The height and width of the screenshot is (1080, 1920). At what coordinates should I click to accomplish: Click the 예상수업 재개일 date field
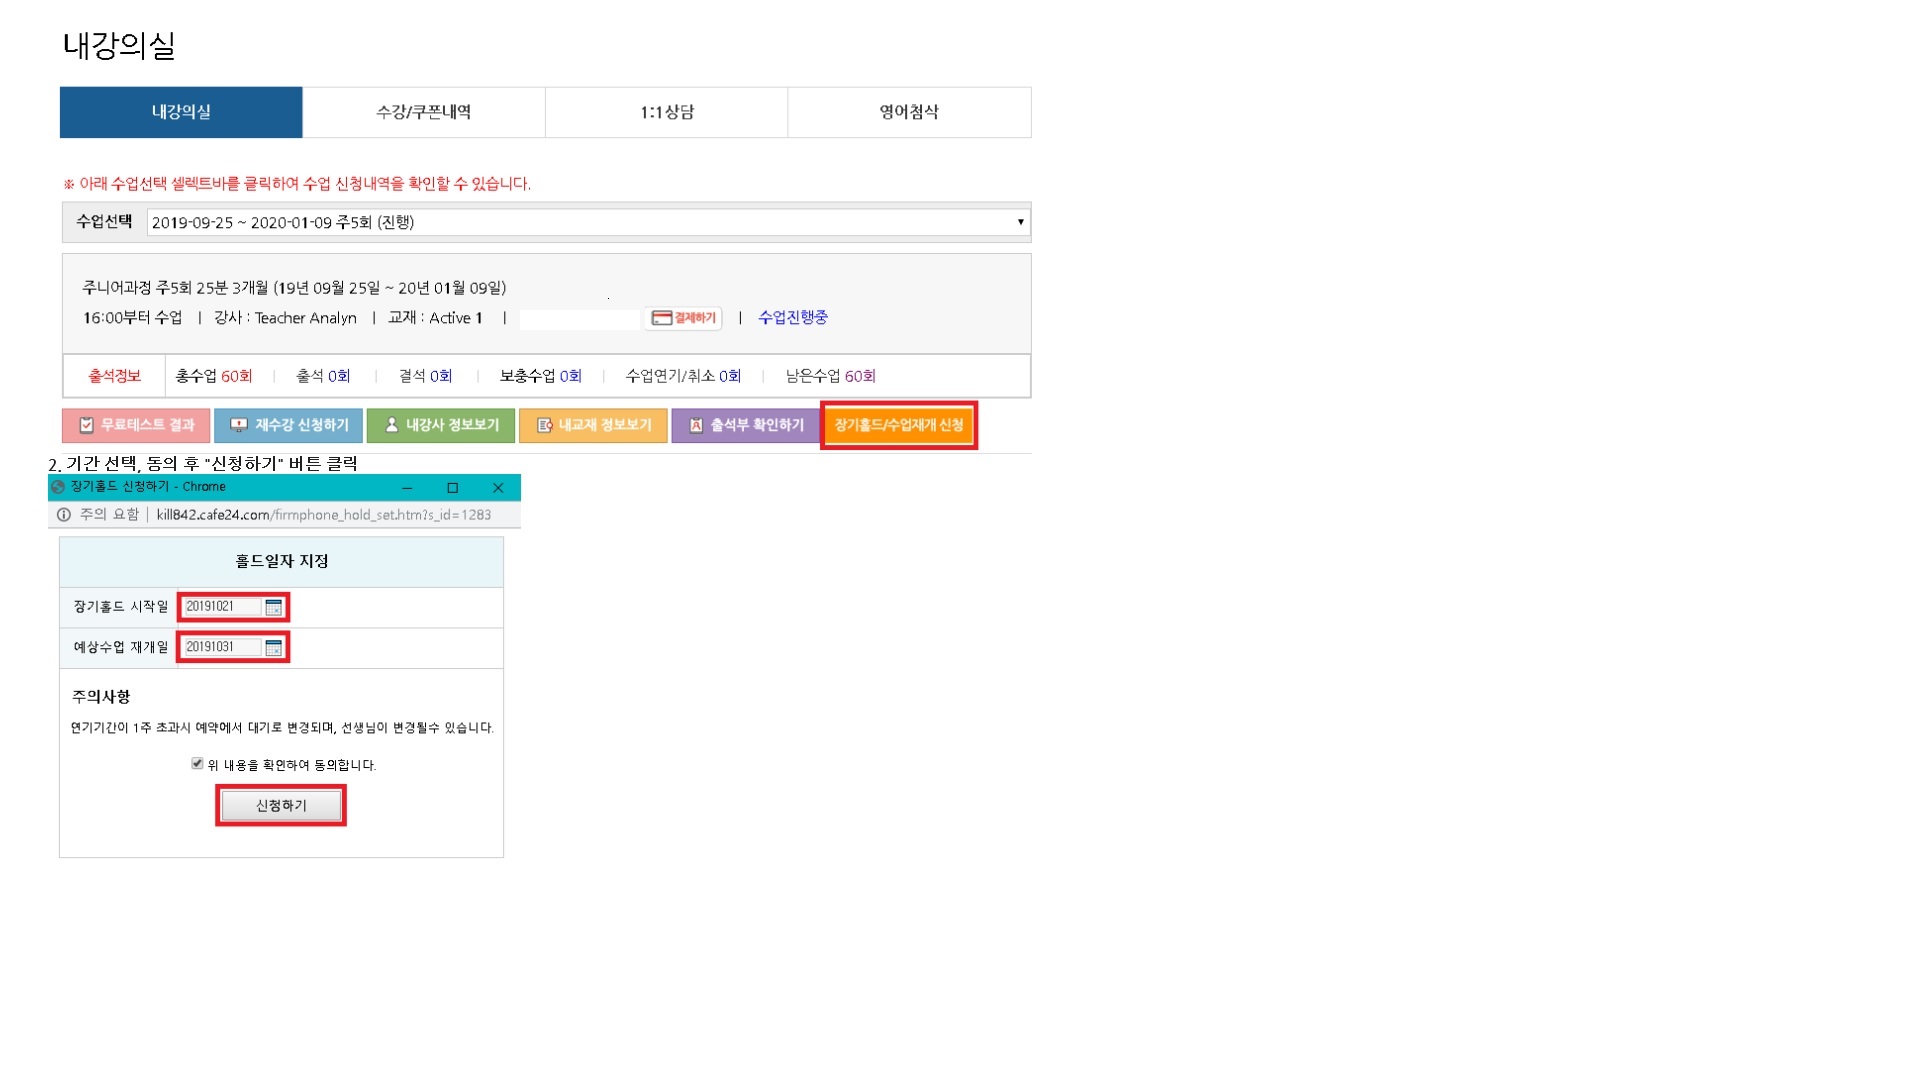[x=221, y=647]
